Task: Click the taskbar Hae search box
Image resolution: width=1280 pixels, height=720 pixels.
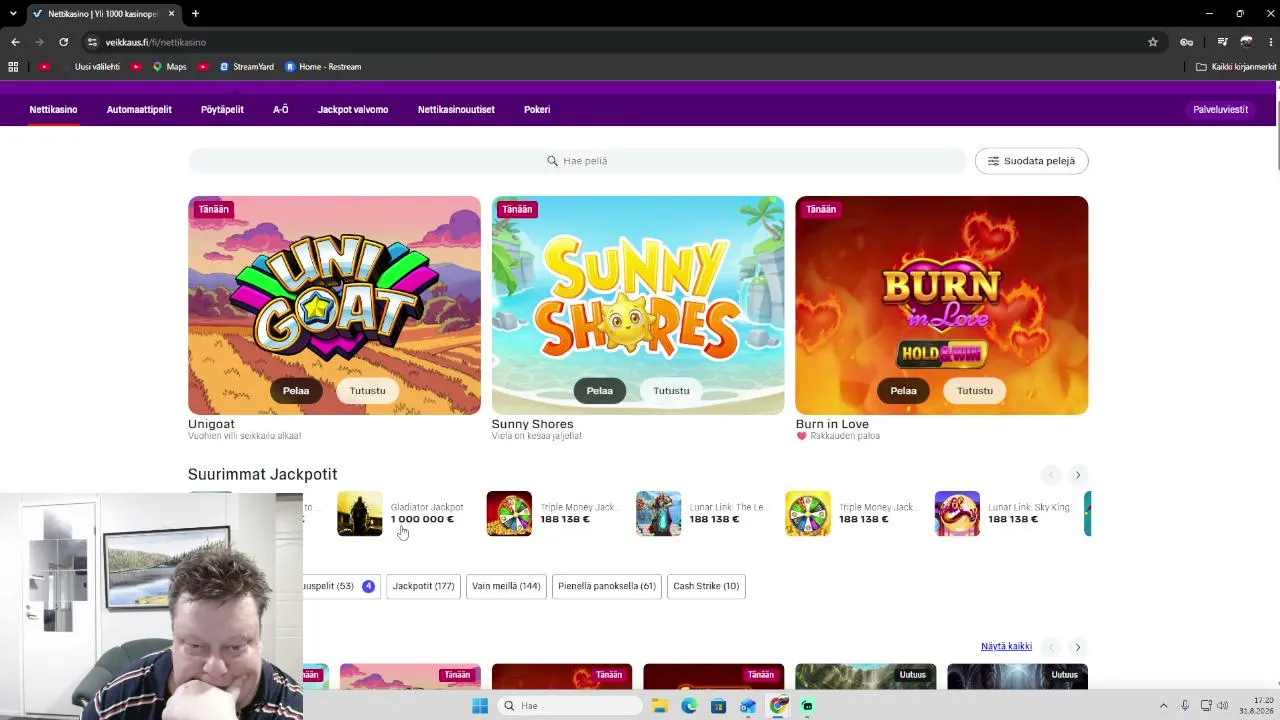Action: pyautogui.click(x=569, y=706)
